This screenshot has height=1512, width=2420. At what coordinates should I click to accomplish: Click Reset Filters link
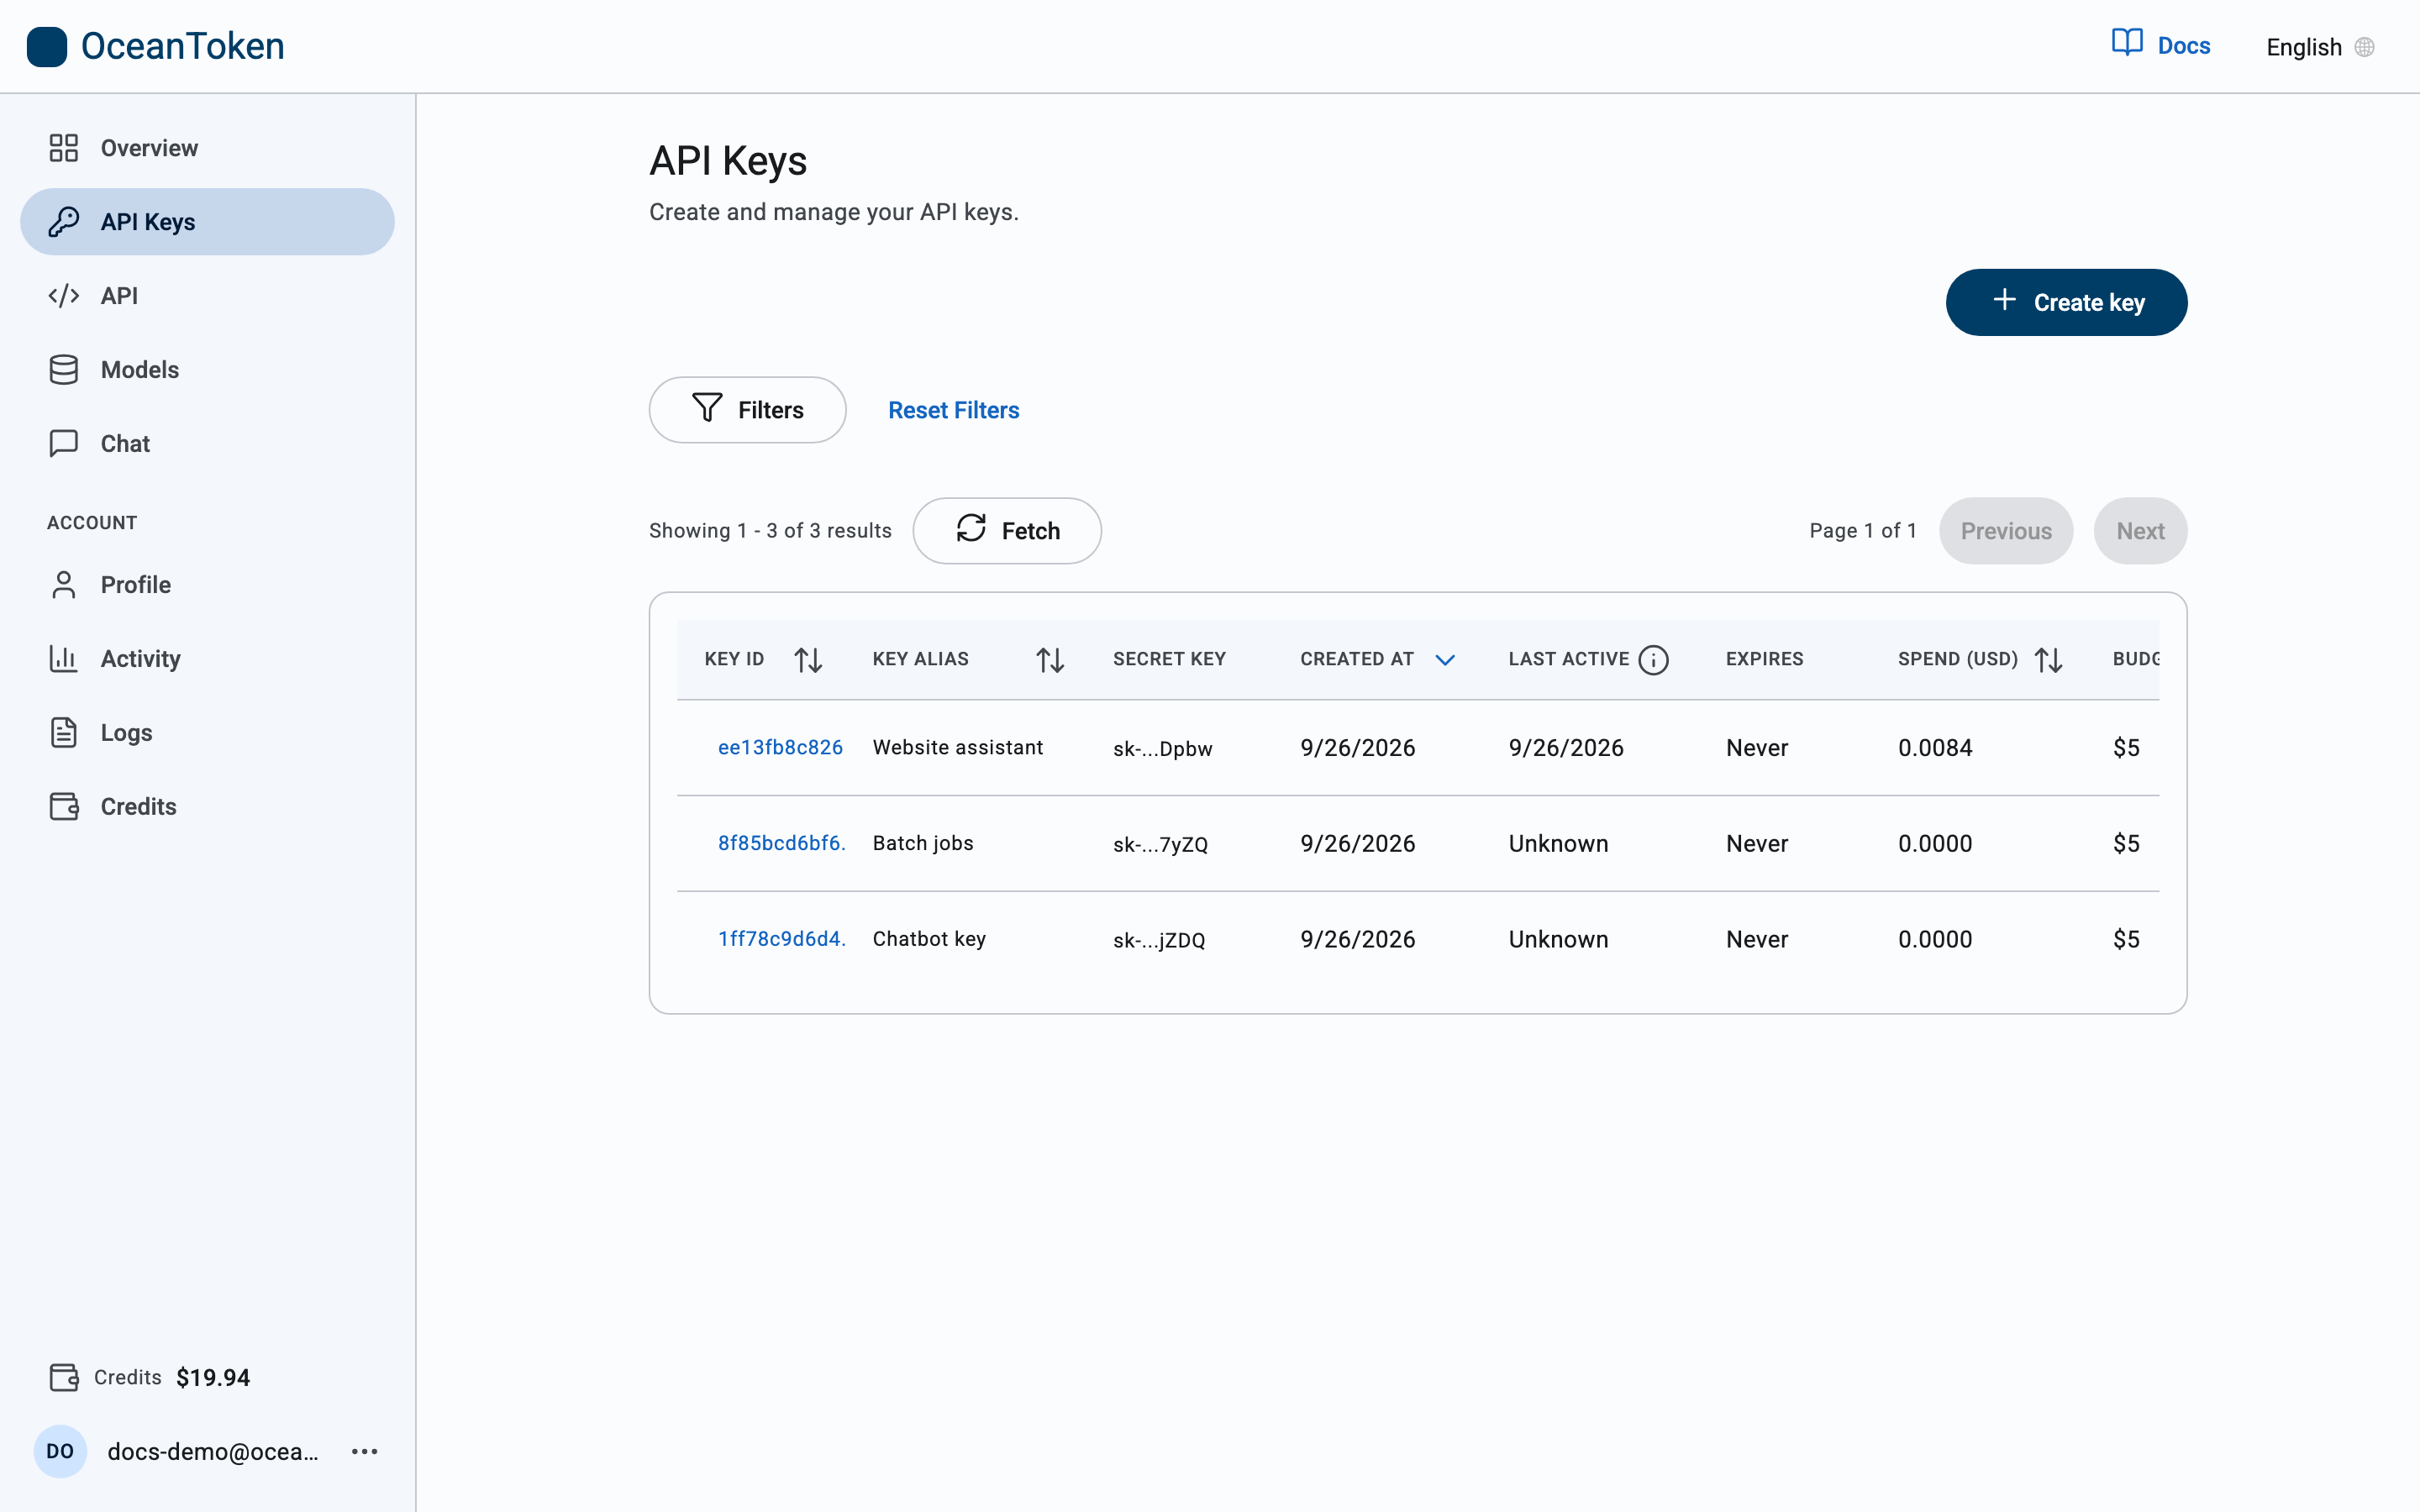[953, 410]
